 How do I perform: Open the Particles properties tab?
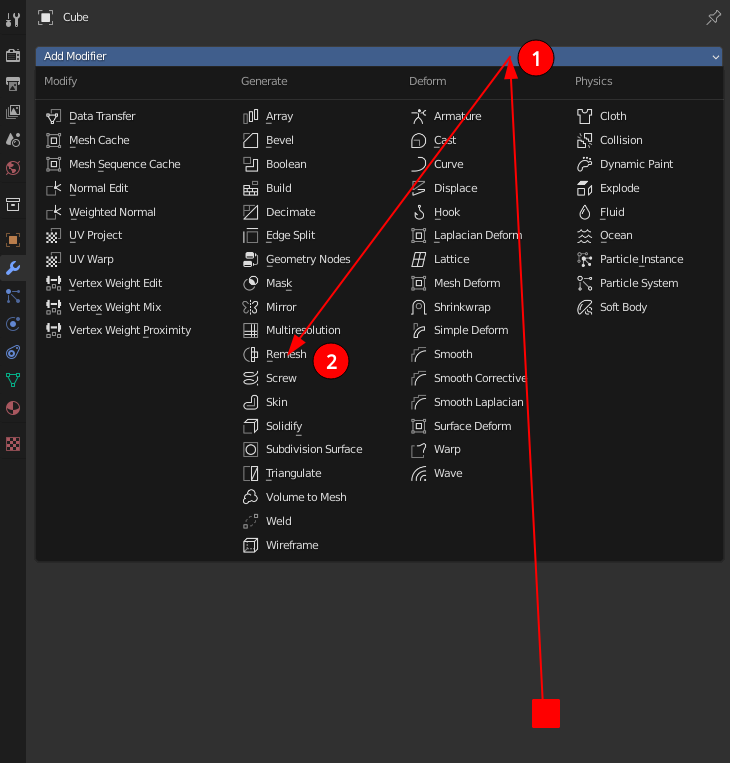point(13,296)
